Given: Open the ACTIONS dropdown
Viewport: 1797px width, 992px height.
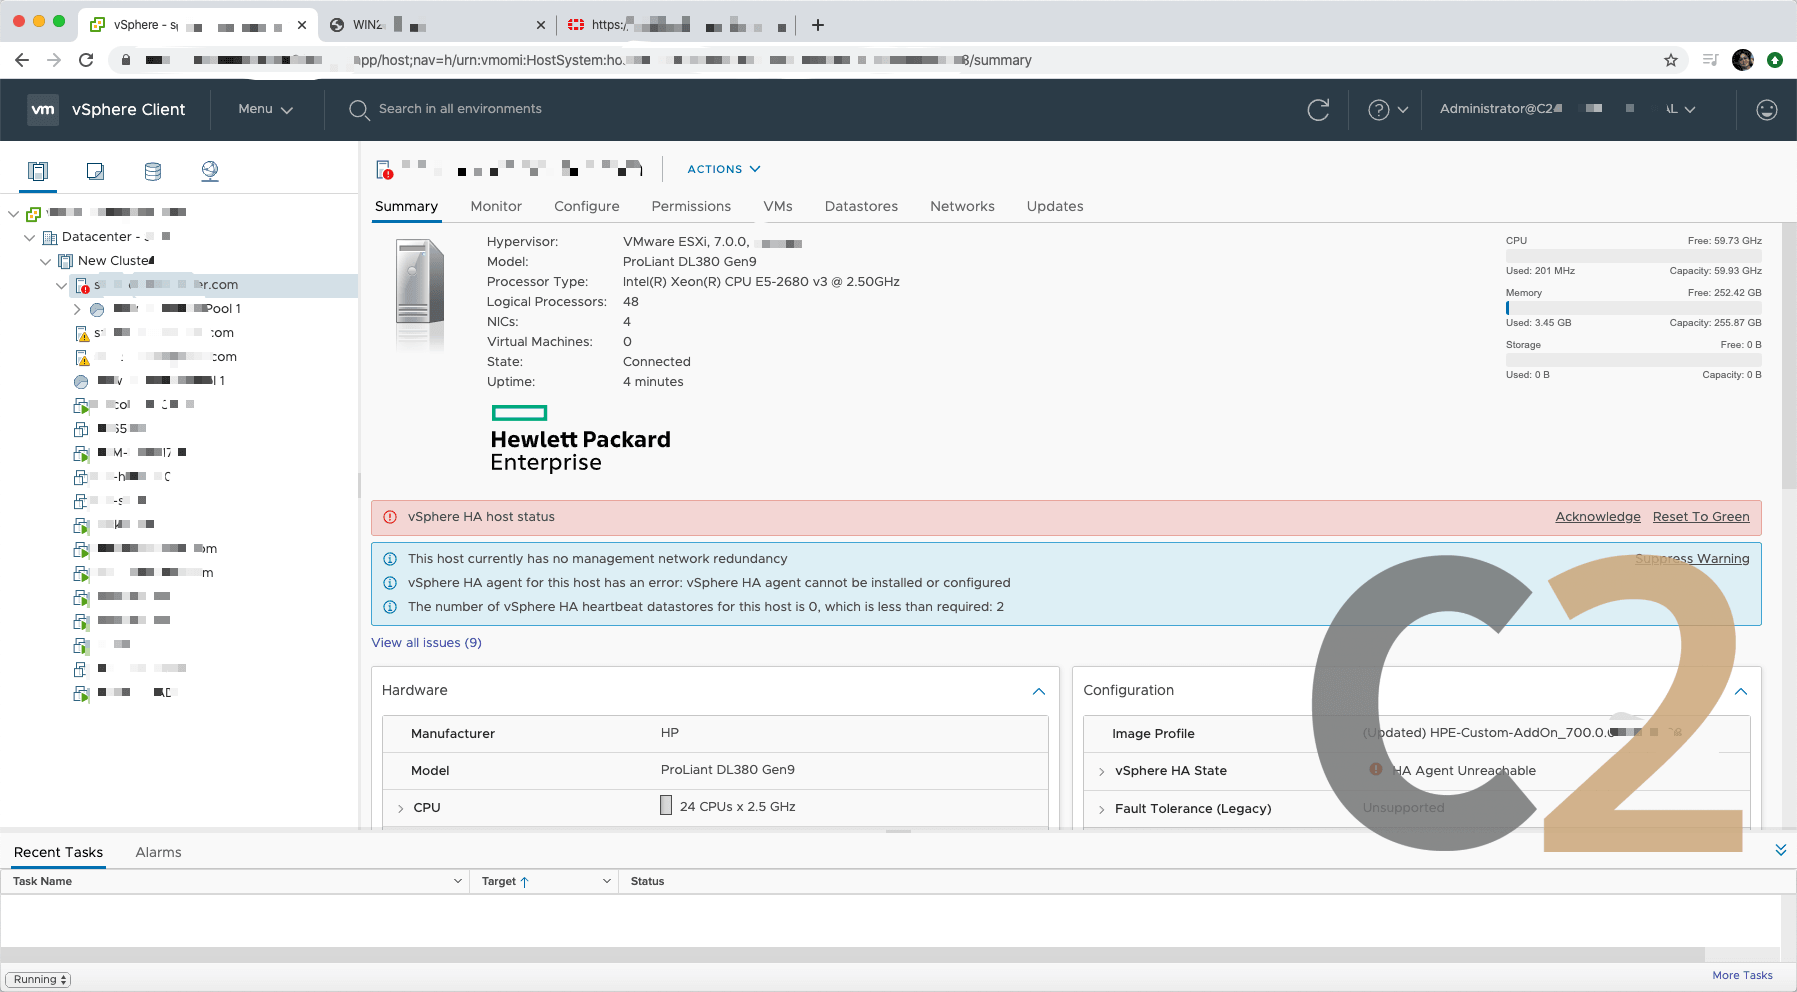Looking at the screenshot, I should 723,169.
